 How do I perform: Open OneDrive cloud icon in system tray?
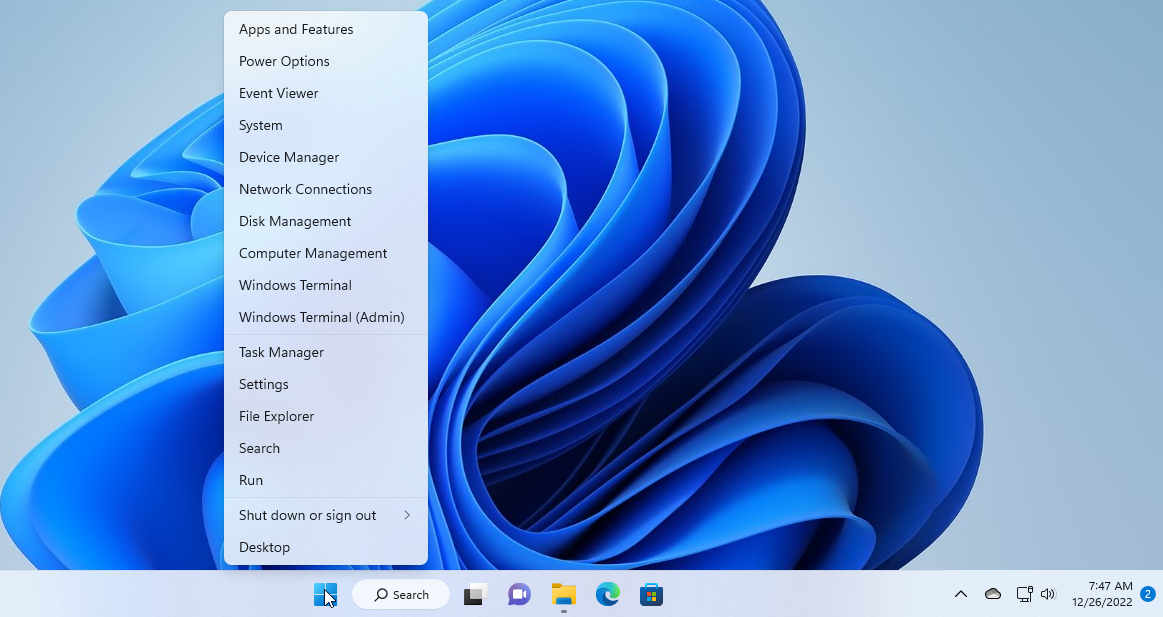click(992, 594)
